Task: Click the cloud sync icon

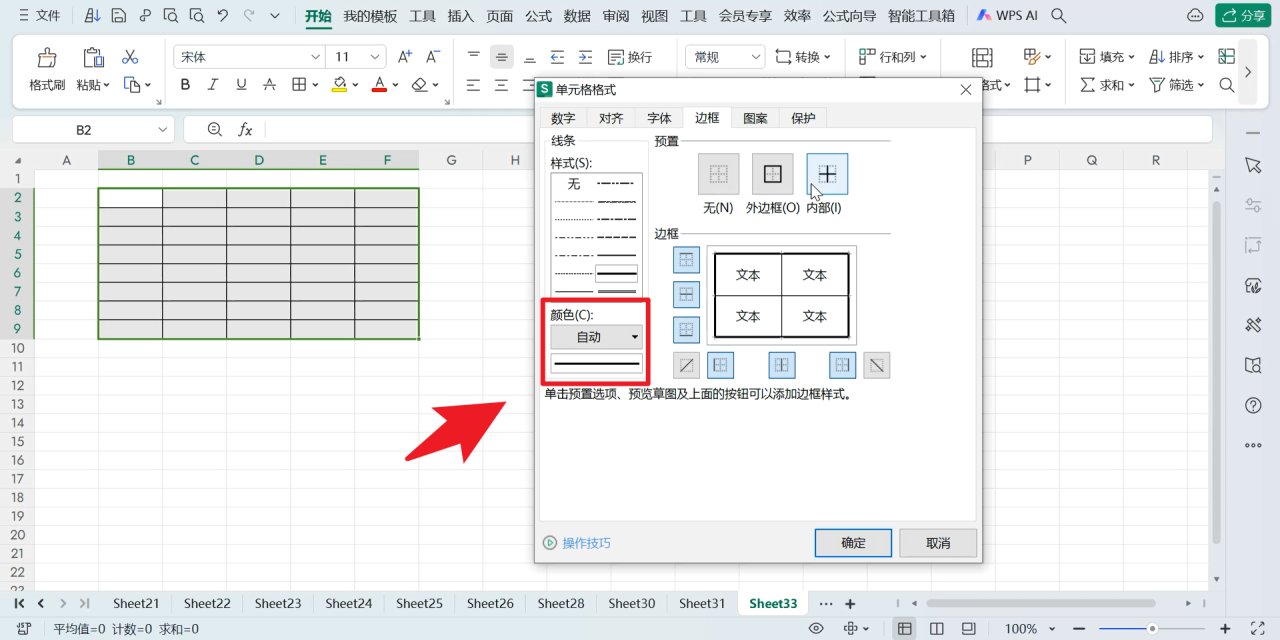Action: 1194,16
